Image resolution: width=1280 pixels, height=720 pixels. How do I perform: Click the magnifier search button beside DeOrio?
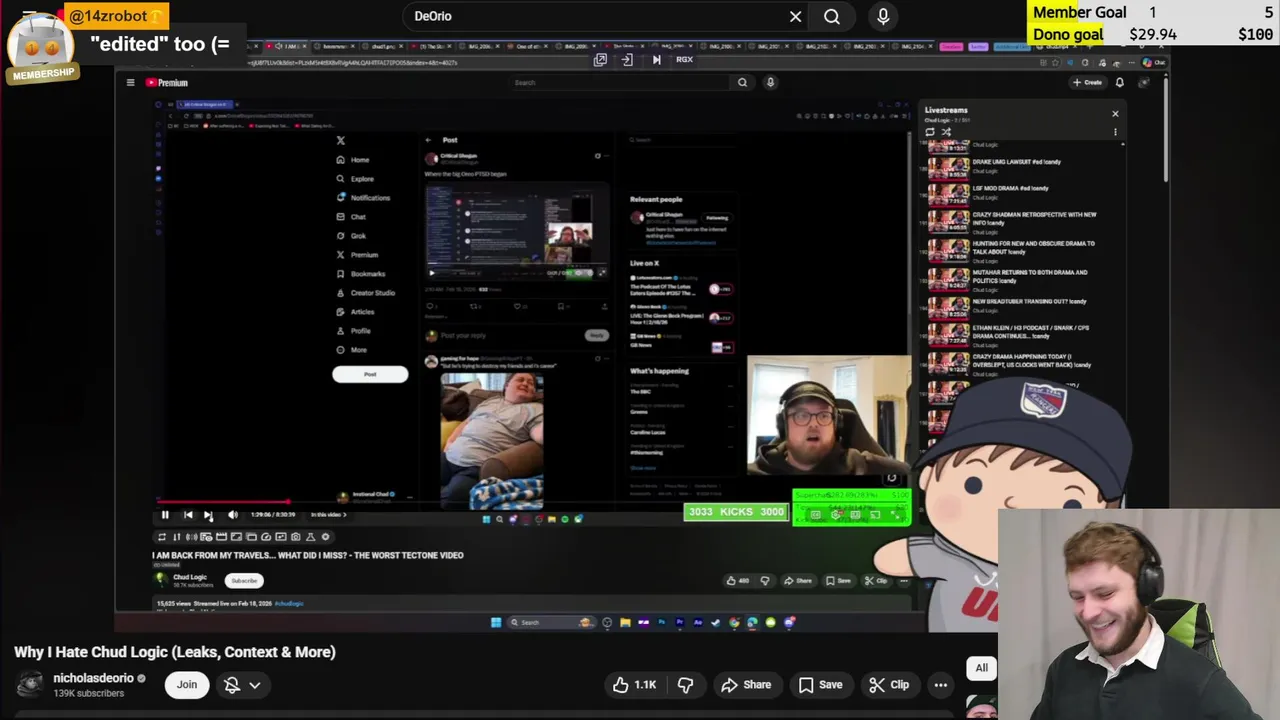tap(832, 16)
